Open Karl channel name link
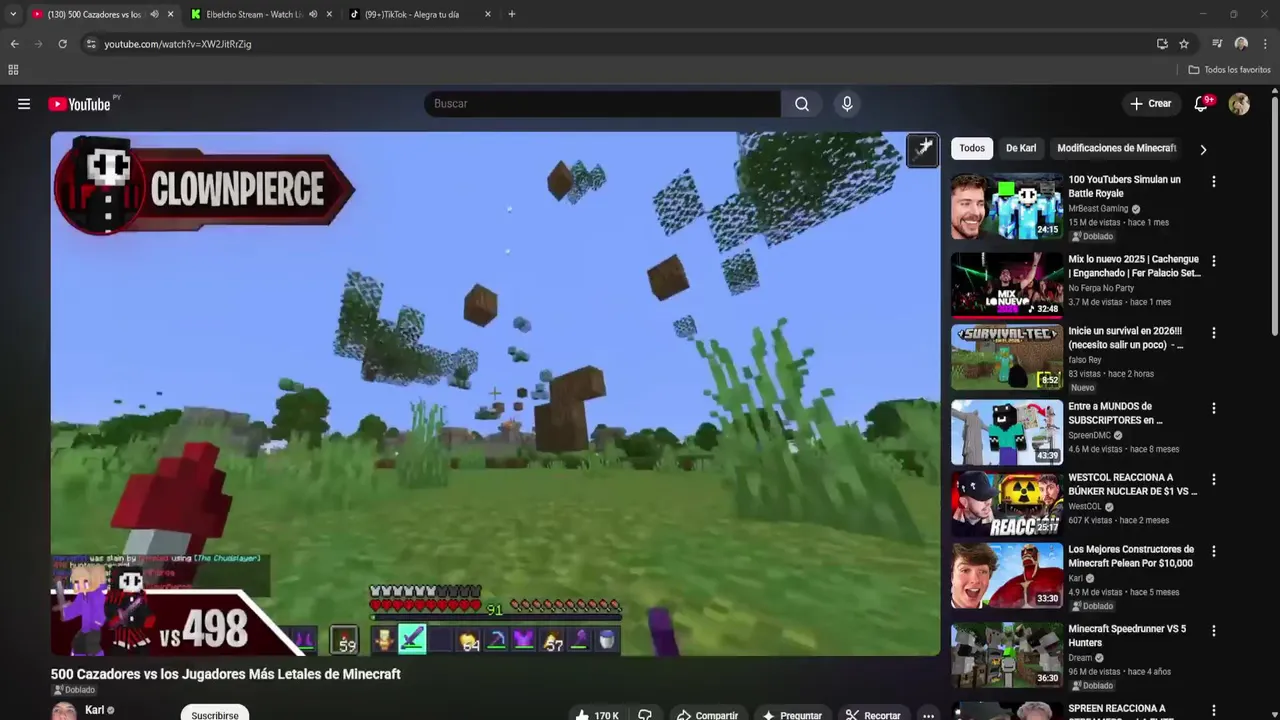The image size is (1280, 720). (95, 710)
